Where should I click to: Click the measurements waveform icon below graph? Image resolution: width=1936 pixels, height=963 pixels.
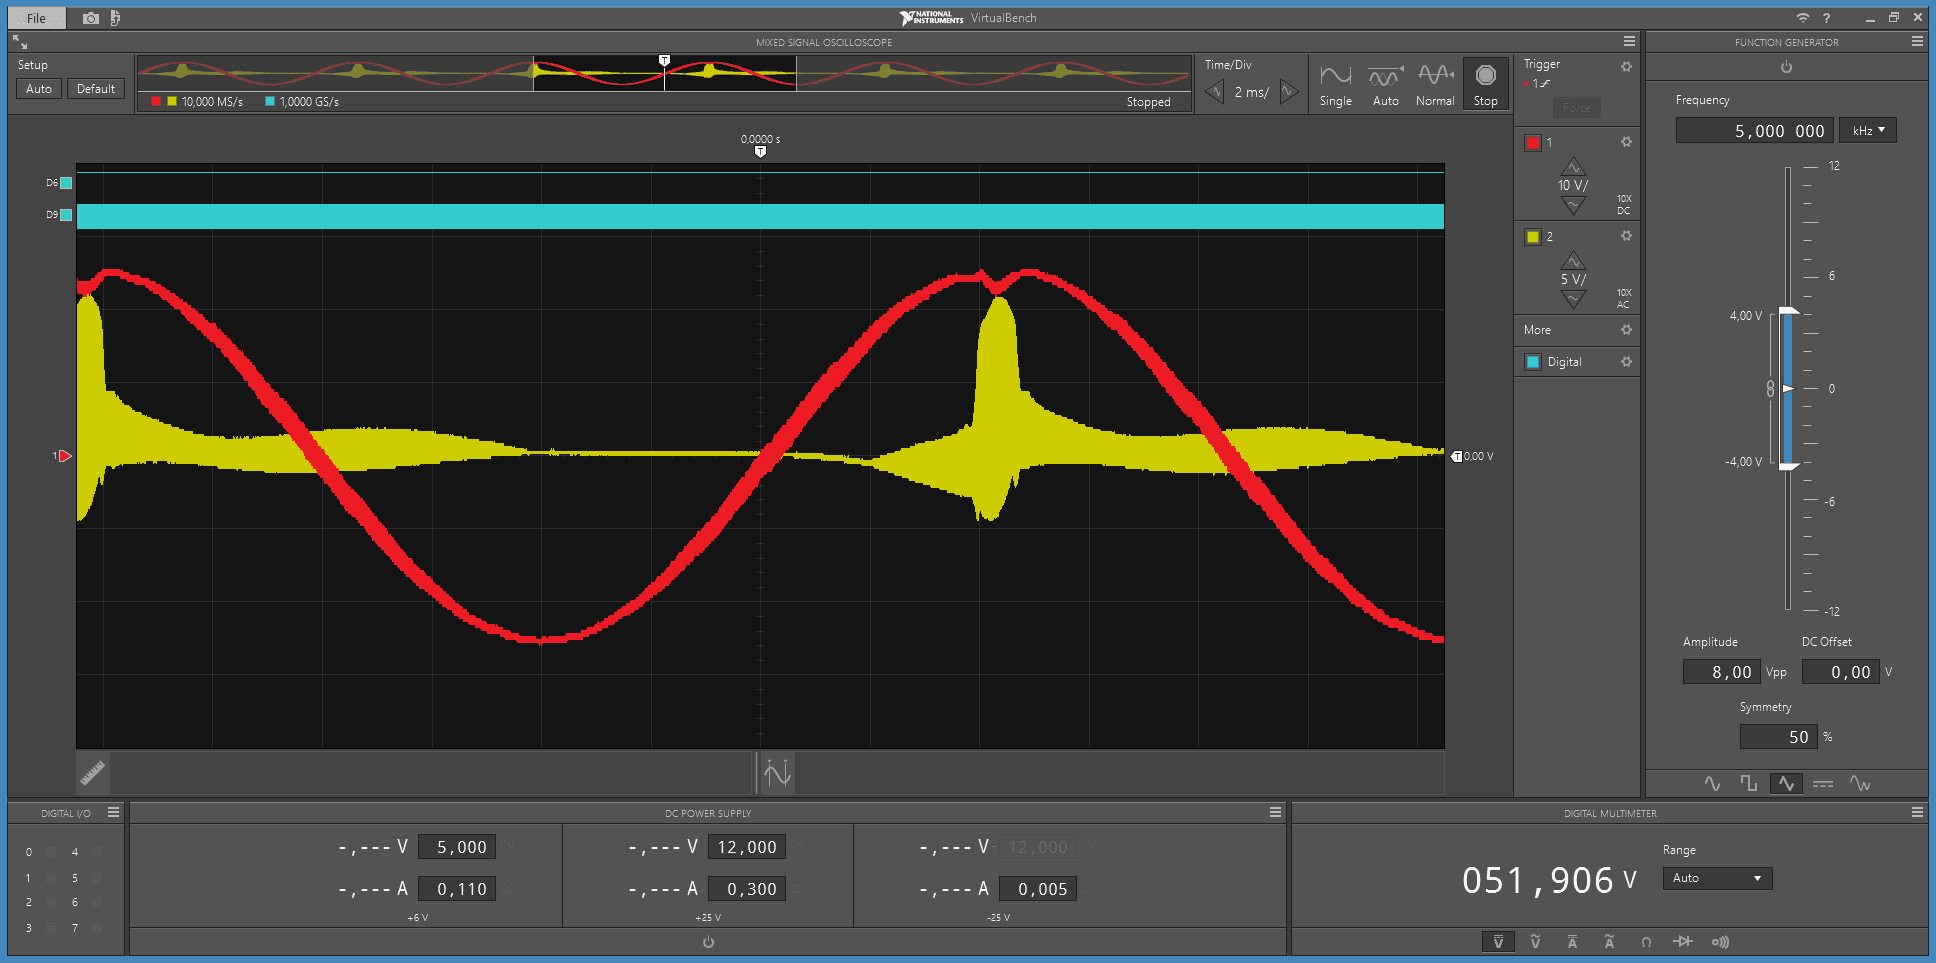coord(777,773)
